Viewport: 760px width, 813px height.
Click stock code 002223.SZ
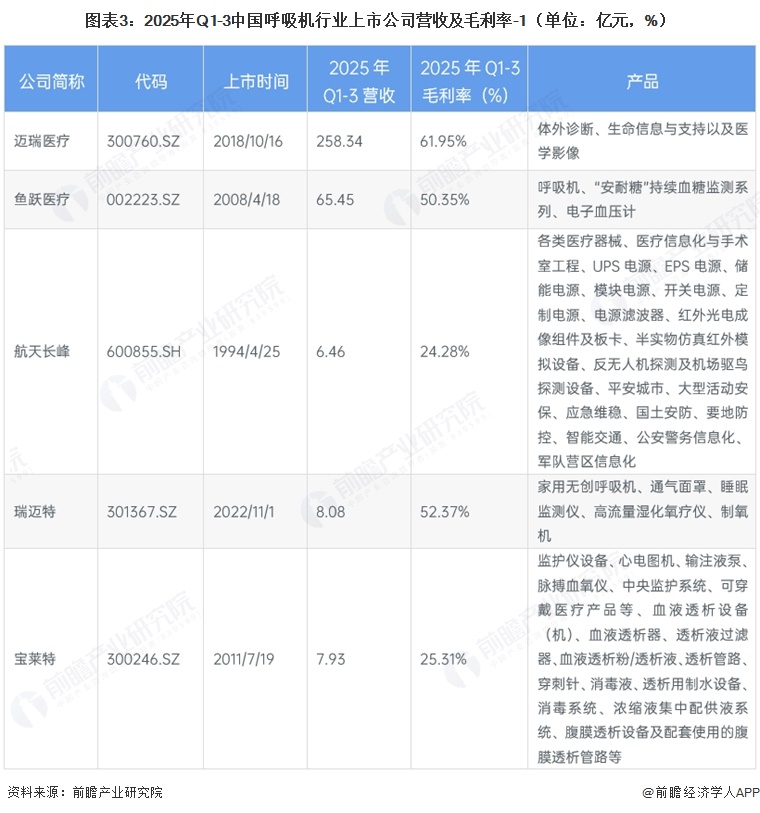point(143,199)
